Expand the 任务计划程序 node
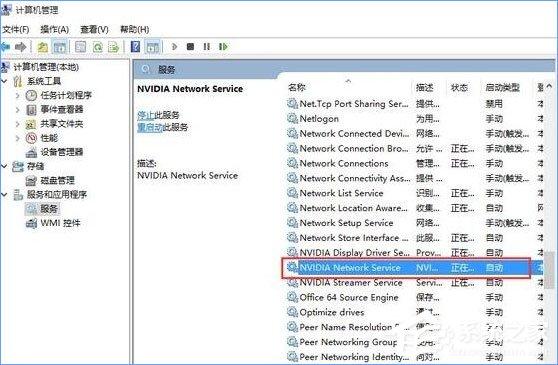The image size is (558, 365). tap(18, 95)
